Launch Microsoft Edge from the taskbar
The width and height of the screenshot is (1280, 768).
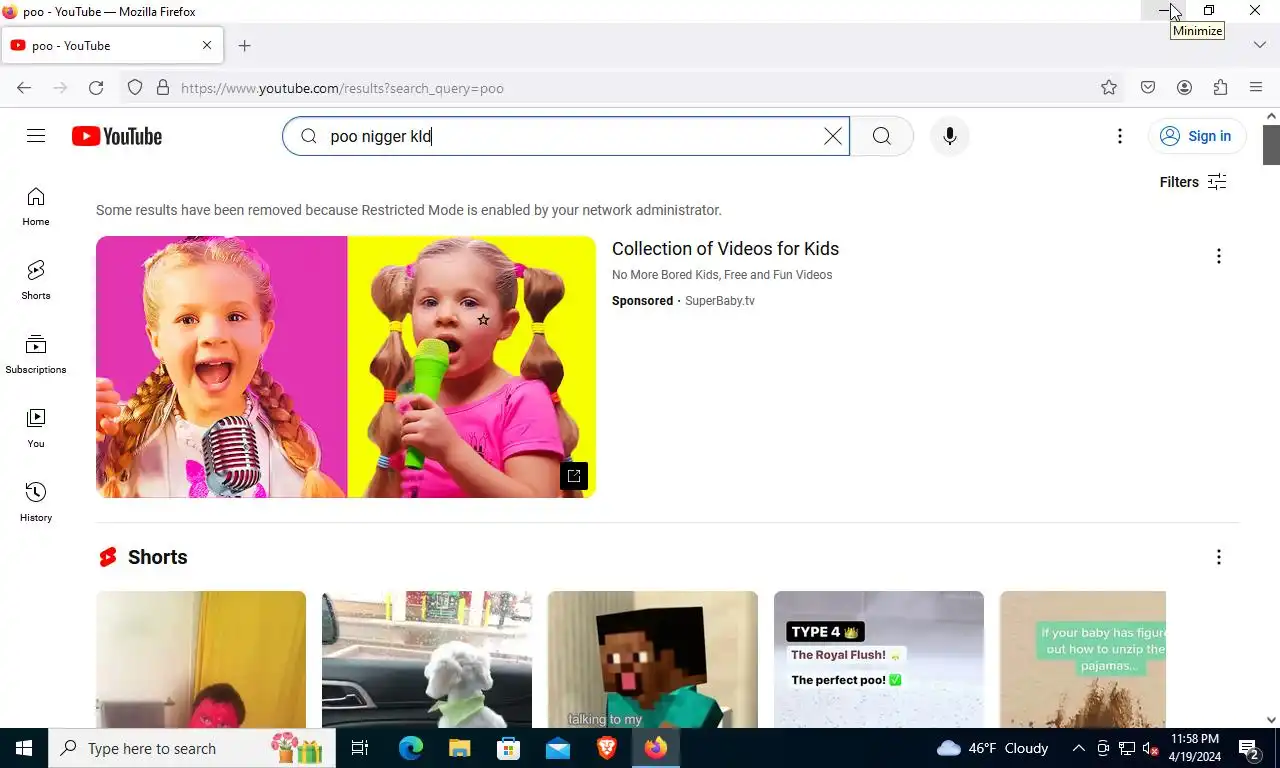411,748
